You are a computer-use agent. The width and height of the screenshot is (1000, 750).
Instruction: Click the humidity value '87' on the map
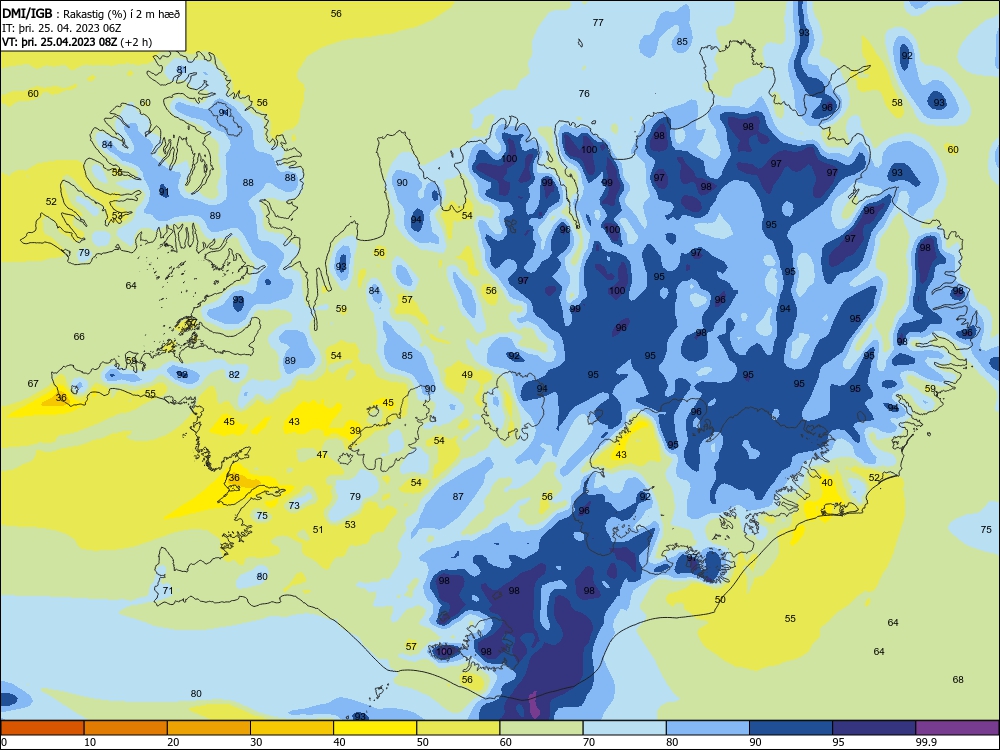coord(458,497)
